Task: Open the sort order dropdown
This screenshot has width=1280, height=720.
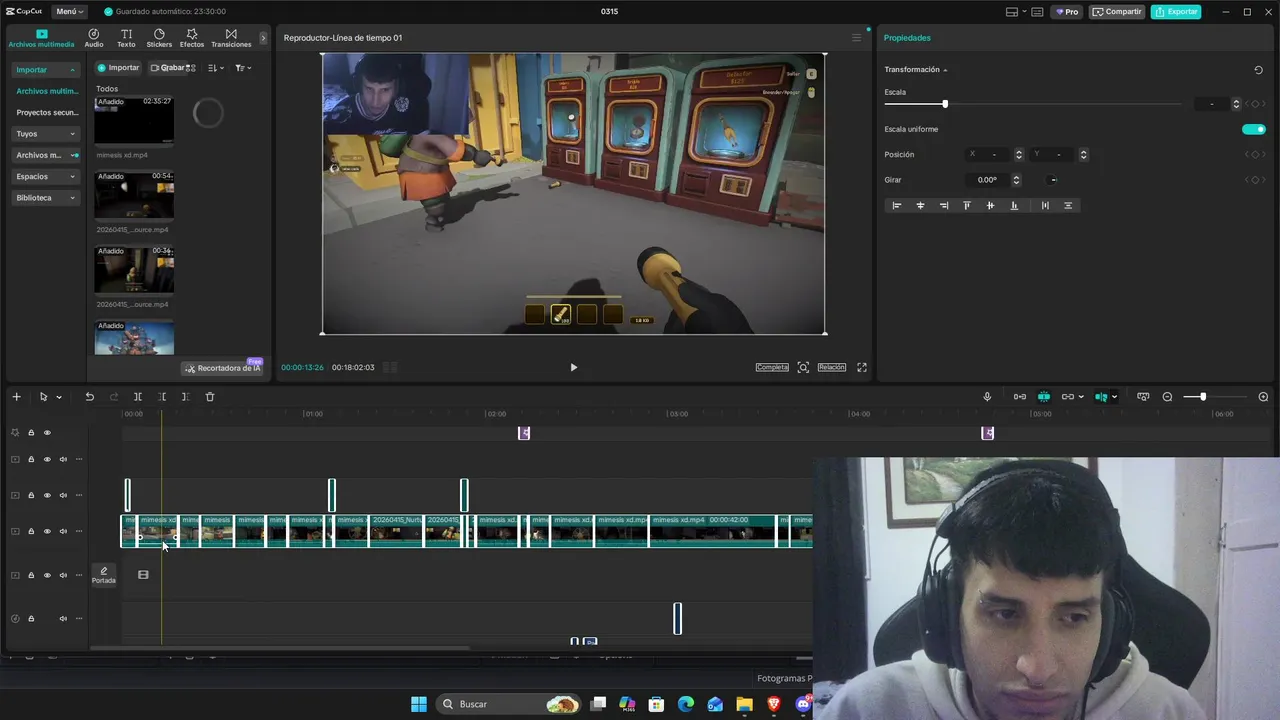Action: tap(216, 68)
